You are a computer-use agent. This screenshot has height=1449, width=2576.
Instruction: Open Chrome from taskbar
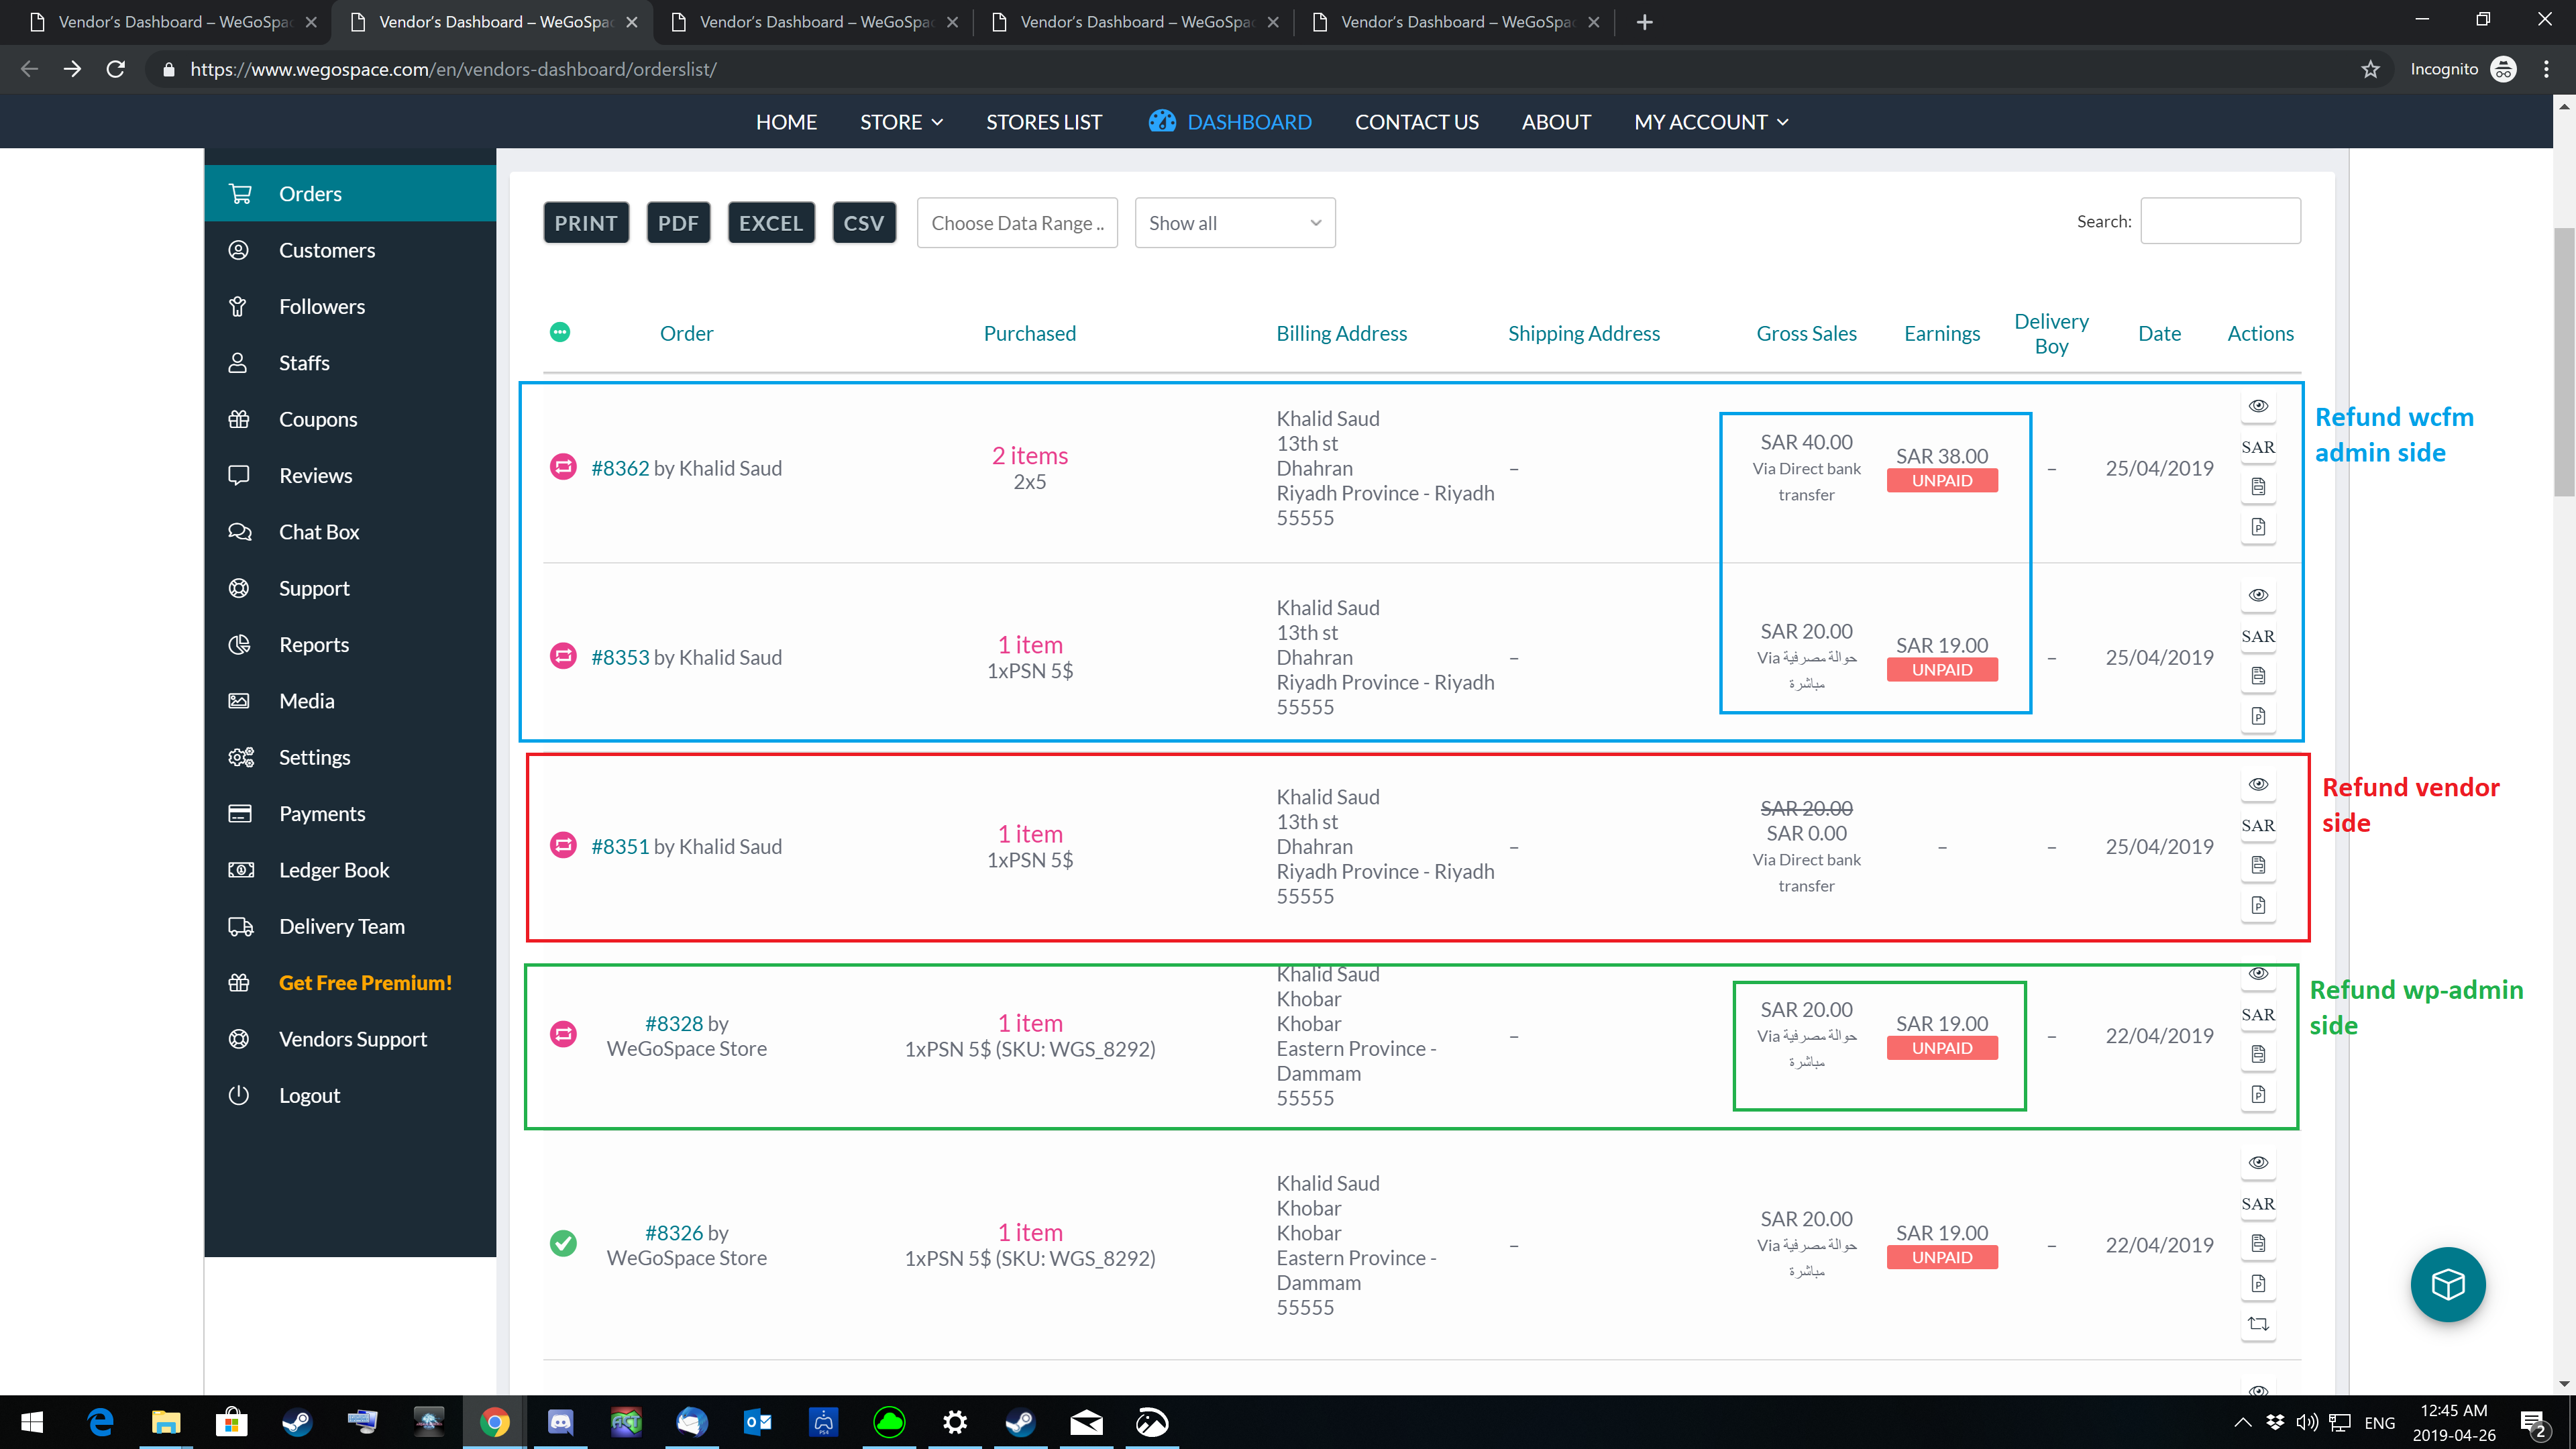pos(494,1422)
